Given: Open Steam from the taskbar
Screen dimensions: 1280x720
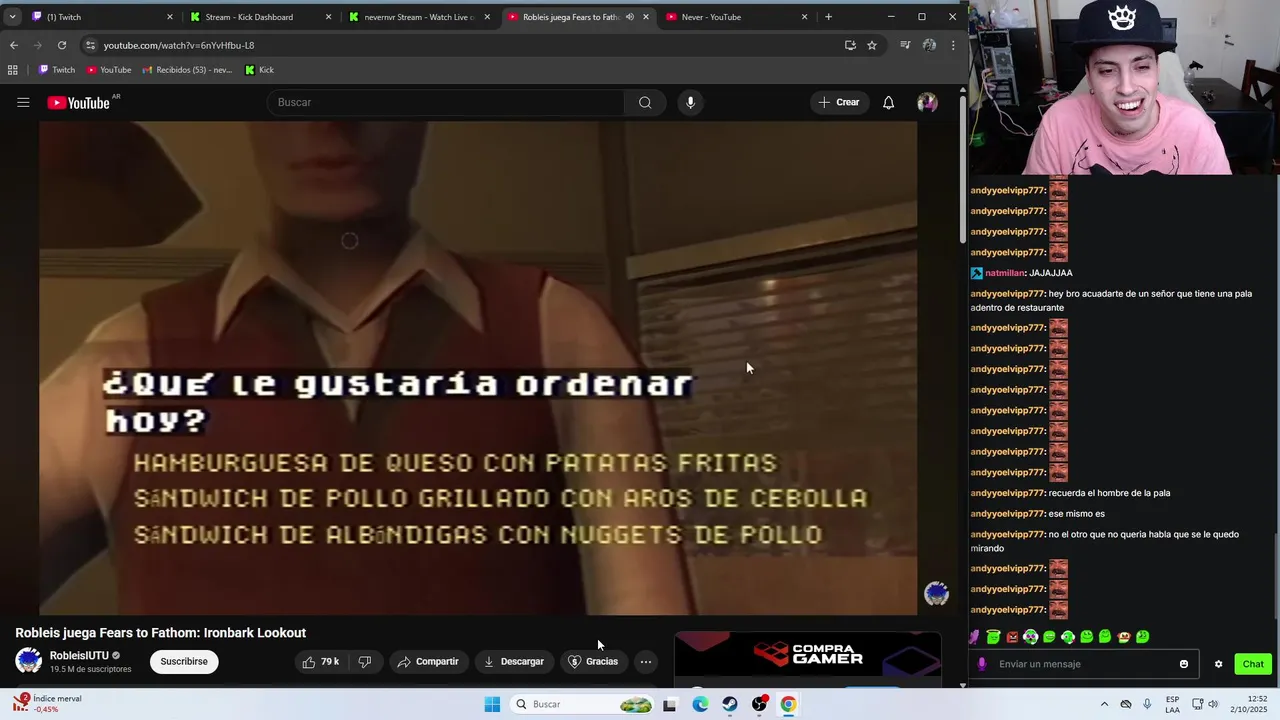Looking at the screenshot, I should coord(730,704).
